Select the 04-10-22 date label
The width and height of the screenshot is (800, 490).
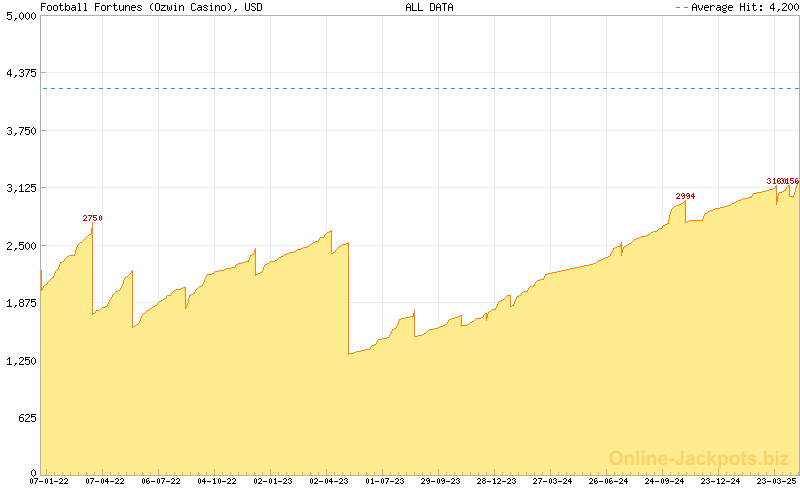pos(217,481)
